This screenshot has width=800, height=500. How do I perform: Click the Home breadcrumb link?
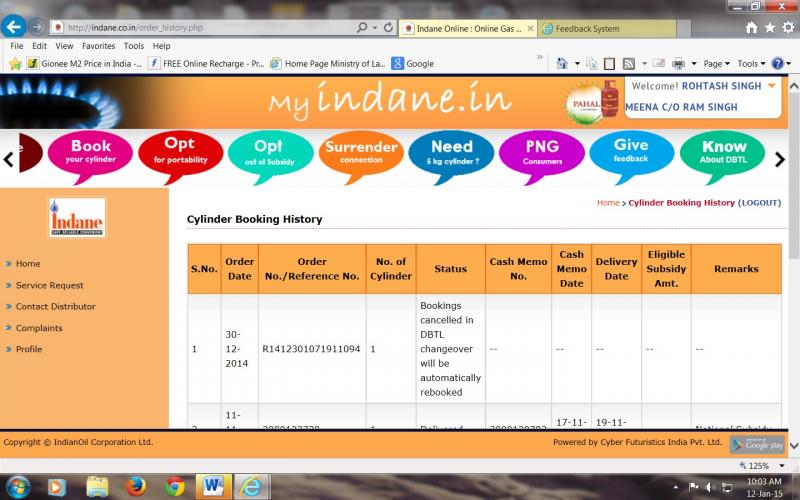[608, 203]
